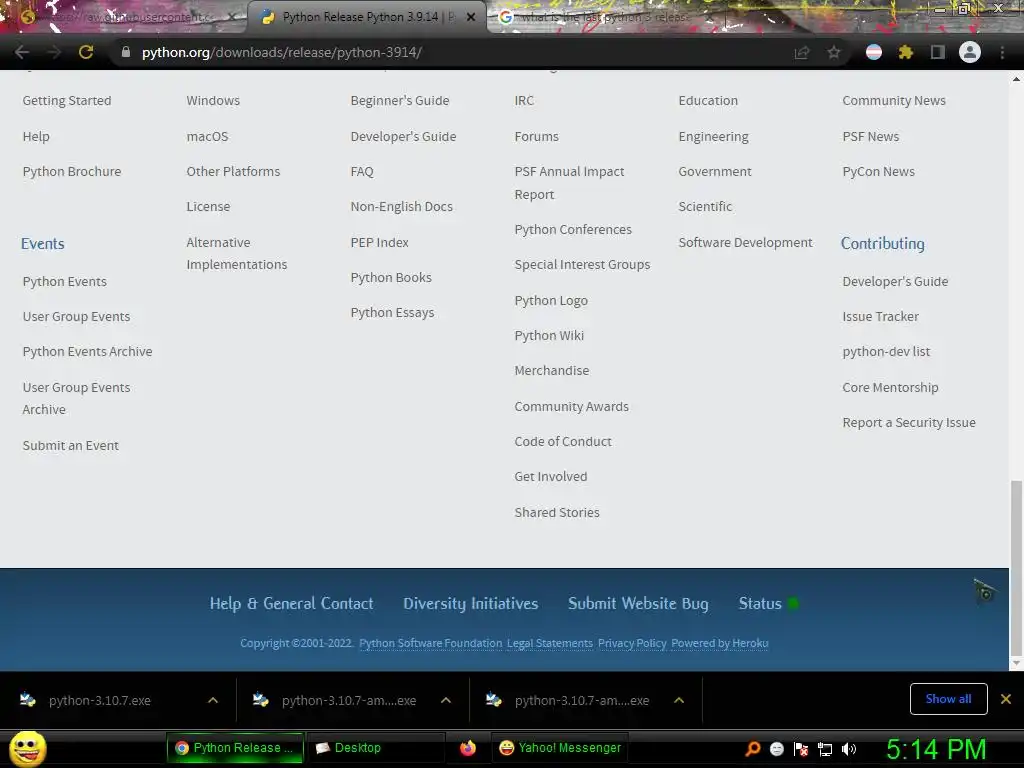Click the 5:14 PM clock
Viewport: 1024px width, 768px height.
point(936,749)
